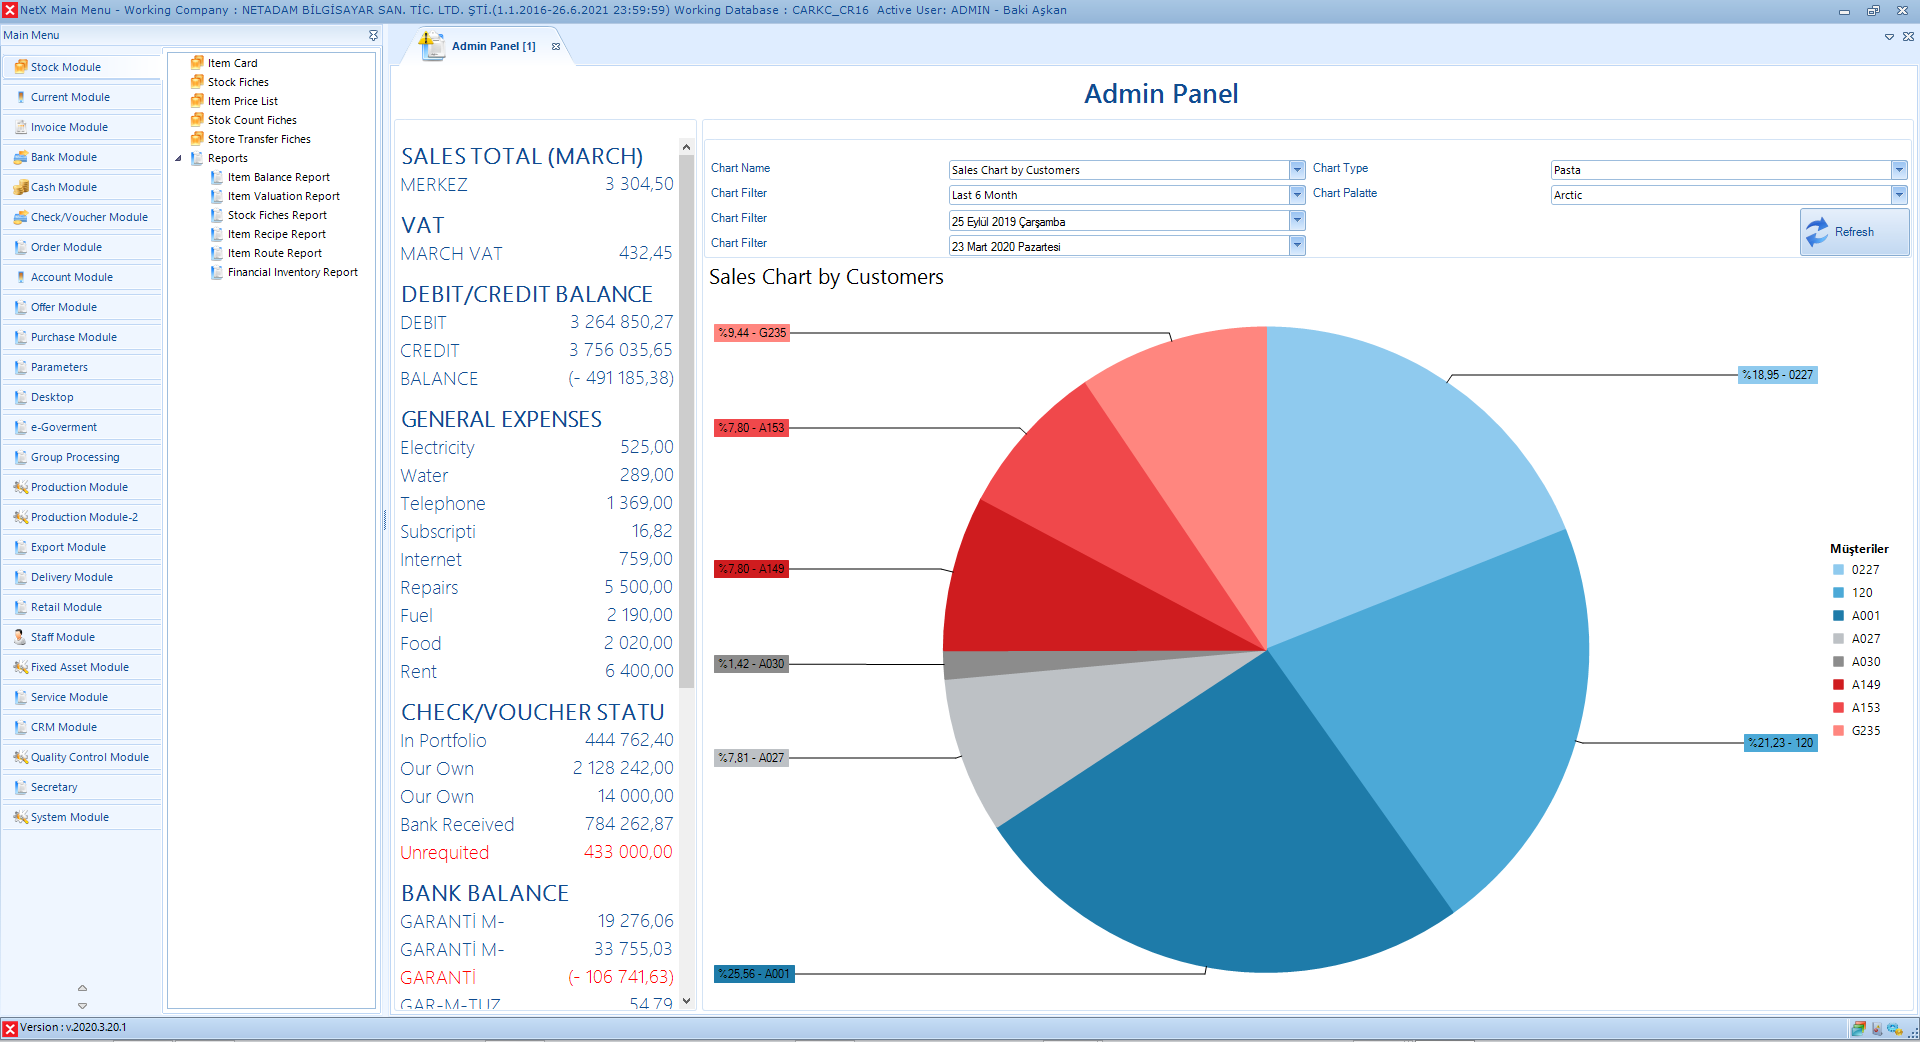Click the pin icon on Main Menu panel

(373, 35)
